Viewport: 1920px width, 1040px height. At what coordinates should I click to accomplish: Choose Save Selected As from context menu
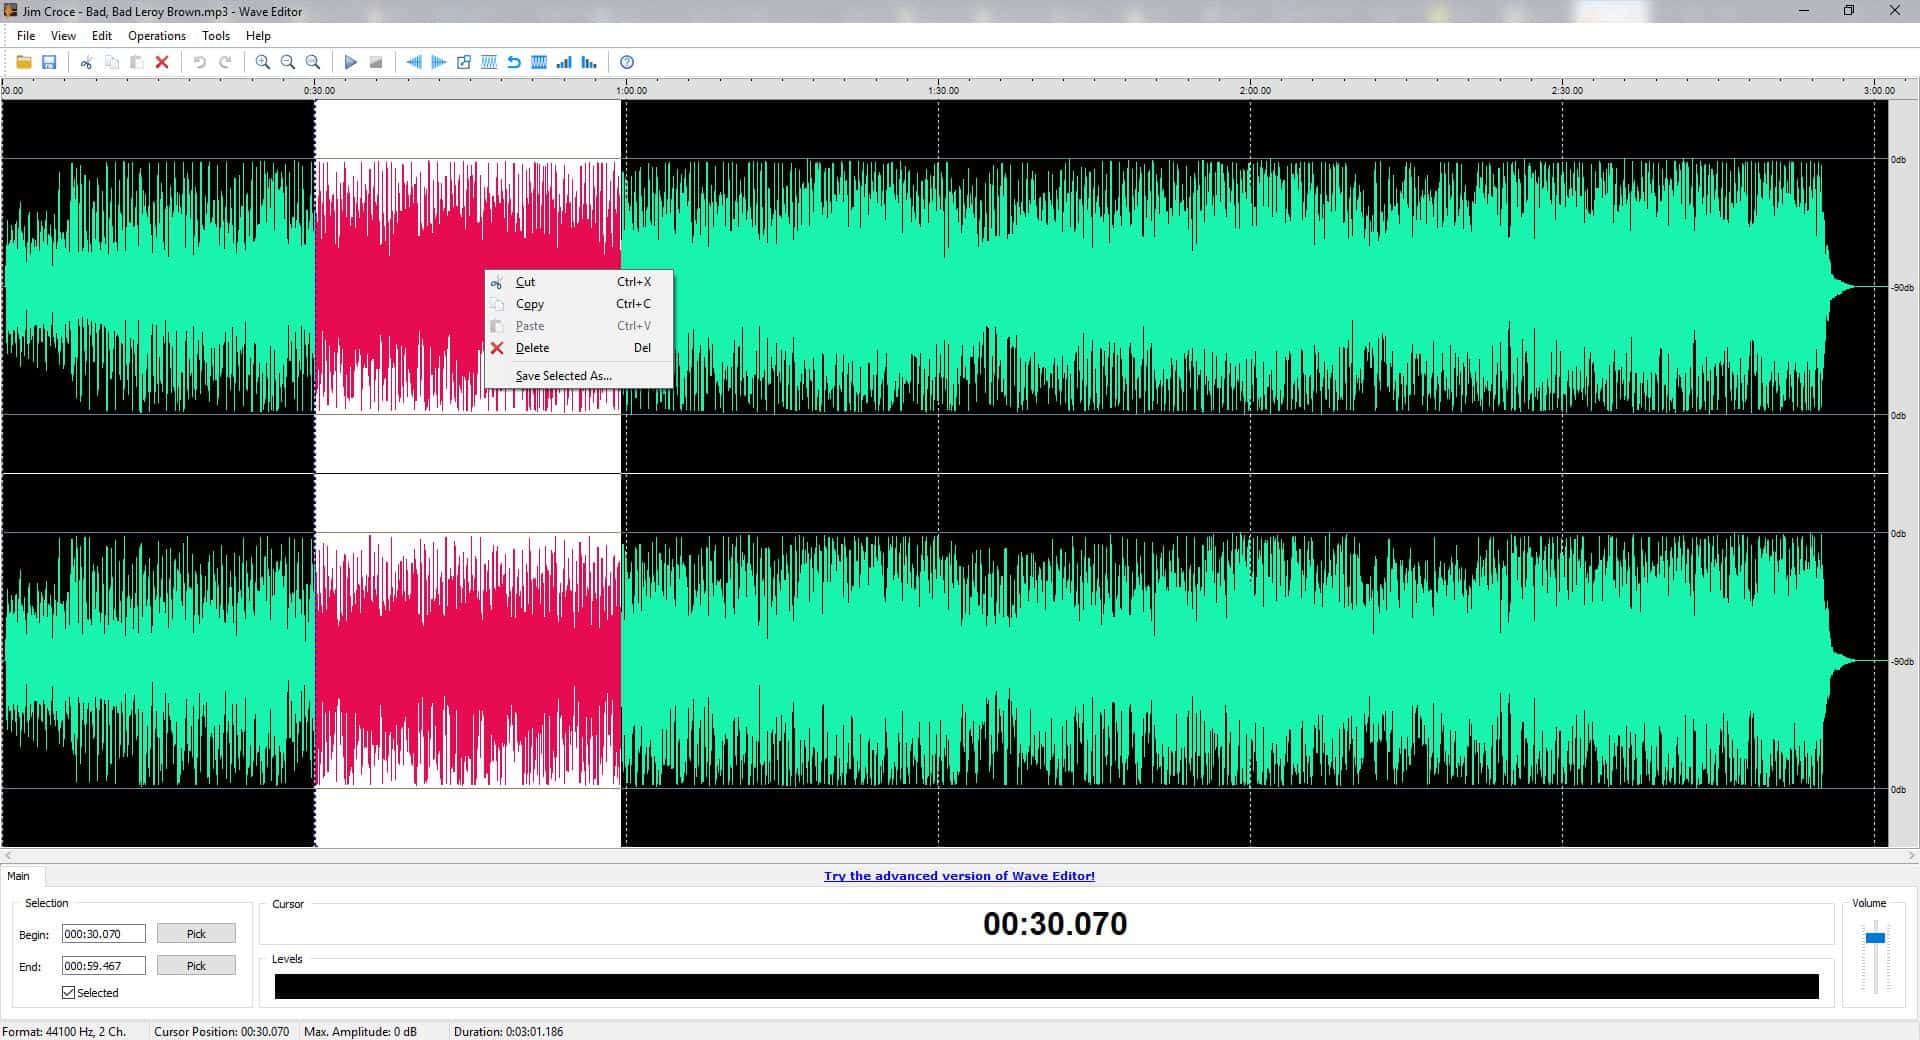pos(563,375)
